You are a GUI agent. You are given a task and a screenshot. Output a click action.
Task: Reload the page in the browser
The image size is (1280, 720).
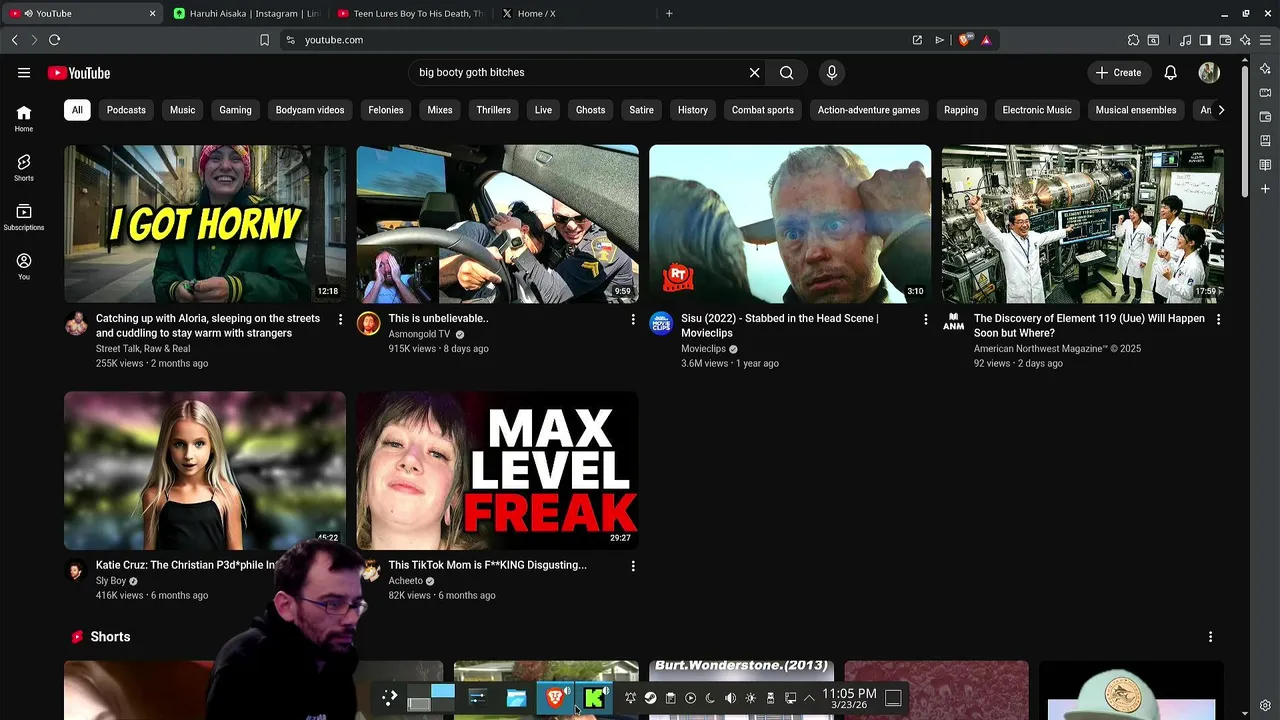(54, 40)
